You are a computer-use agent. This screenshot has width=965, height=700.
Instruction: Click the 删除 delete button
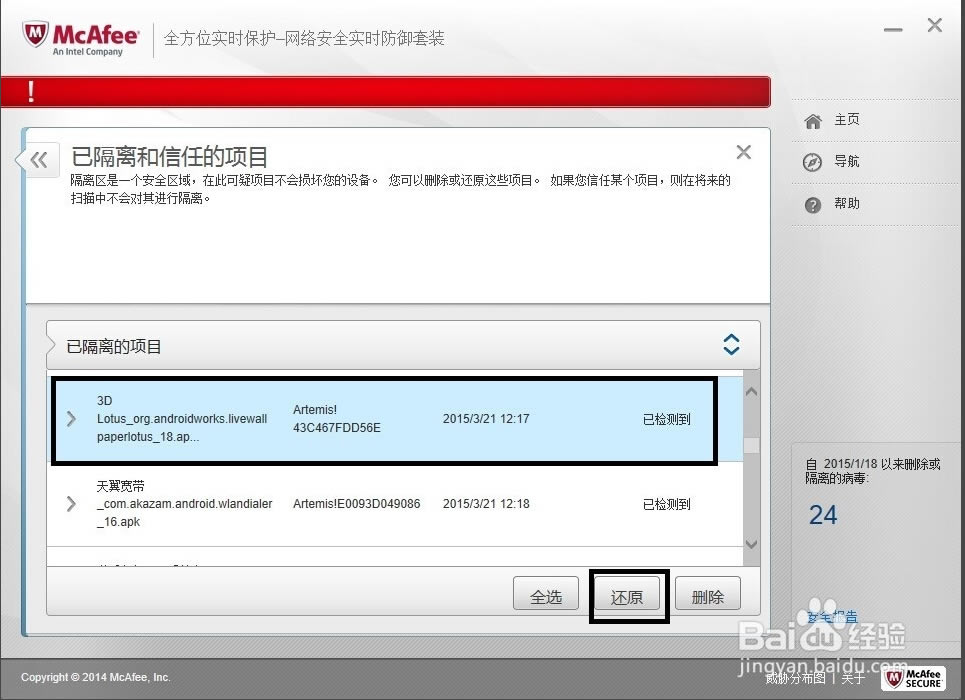pyautogui.click(x=708, y=593)
